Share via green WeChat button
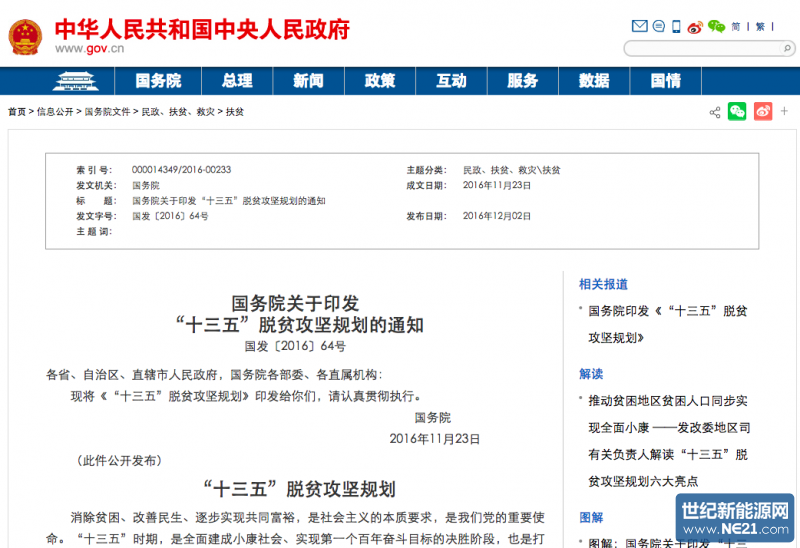Image resolution: width=800 pixels, height=548 pixels. click(x=737, y=112)
